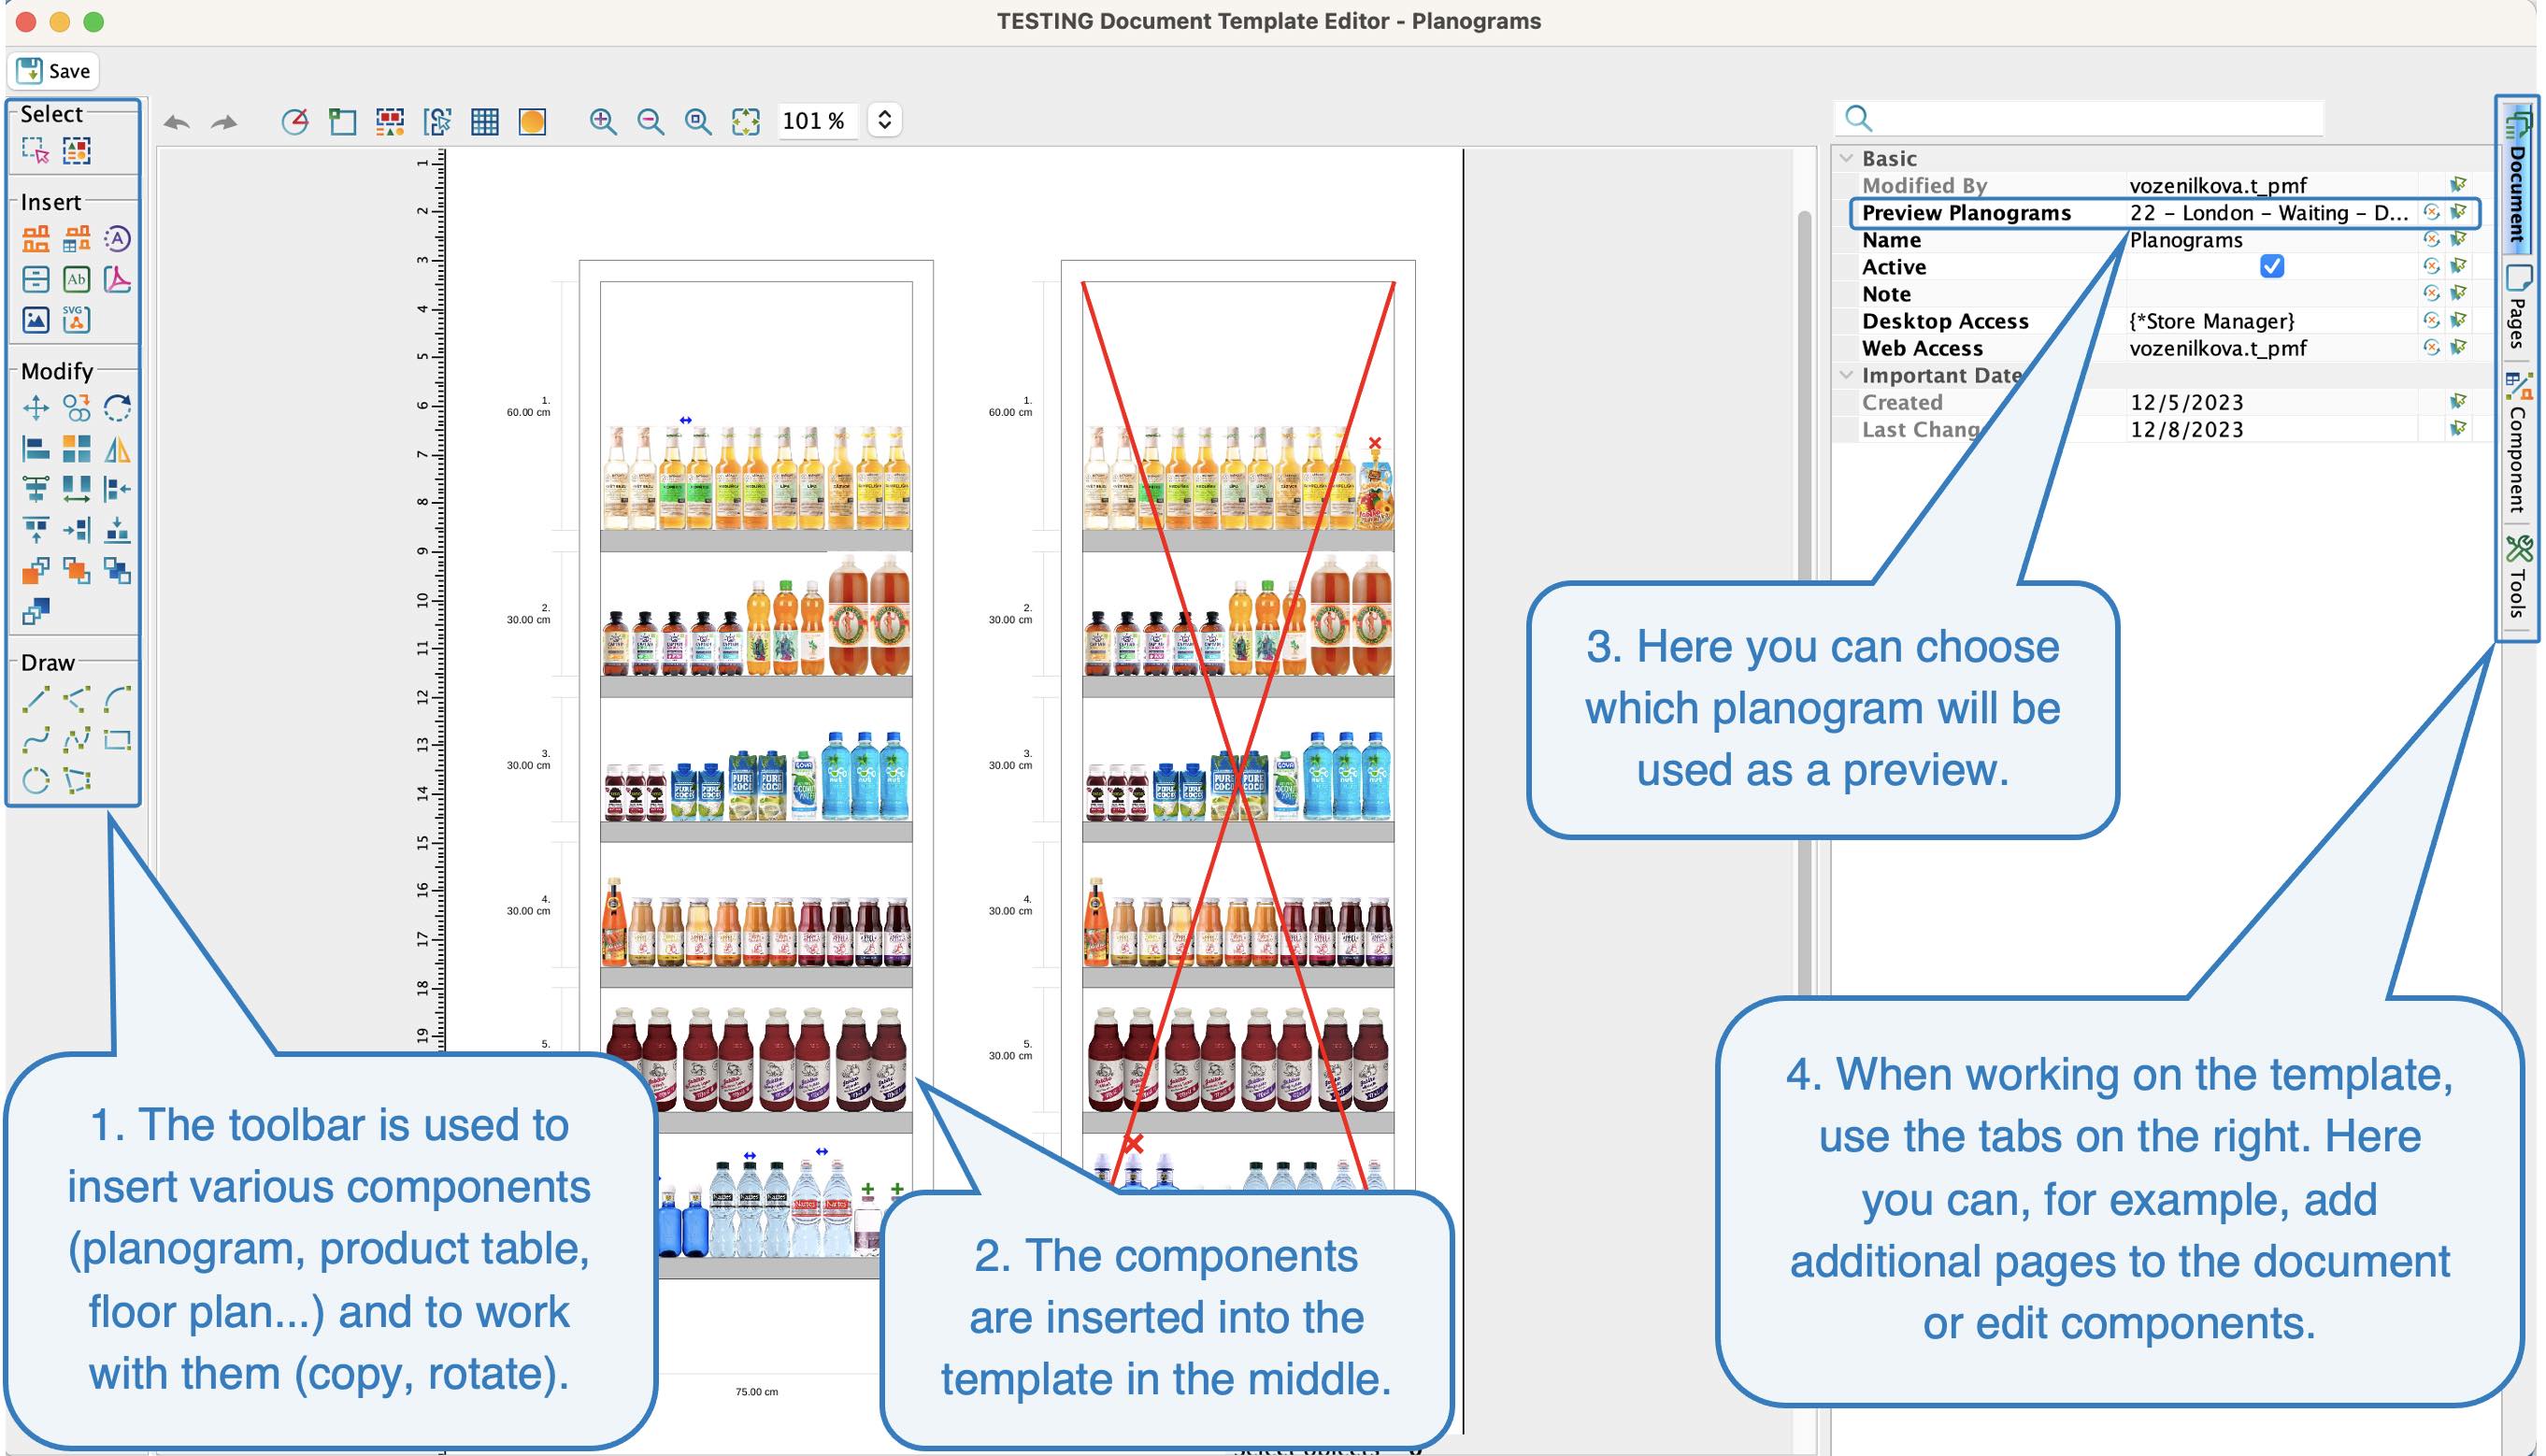Click pointer icon in Modified By row
Image resolution: width=2546 pixels, height=1456 pixels.
click(2458, 185)
